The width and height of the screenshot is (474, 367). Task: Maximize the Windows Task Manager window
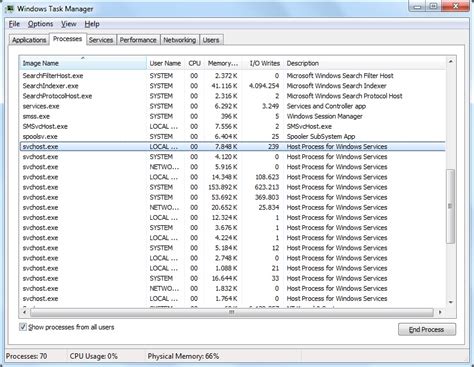tap(434, 6)
